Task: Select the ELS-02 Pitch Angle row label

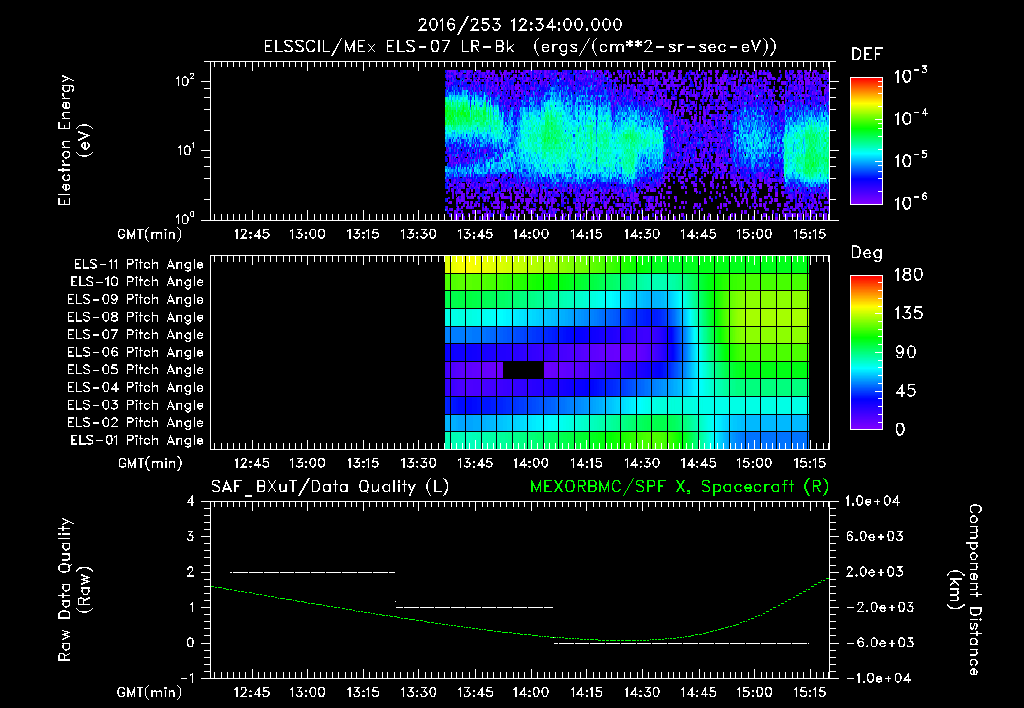Action: [135, 423]
